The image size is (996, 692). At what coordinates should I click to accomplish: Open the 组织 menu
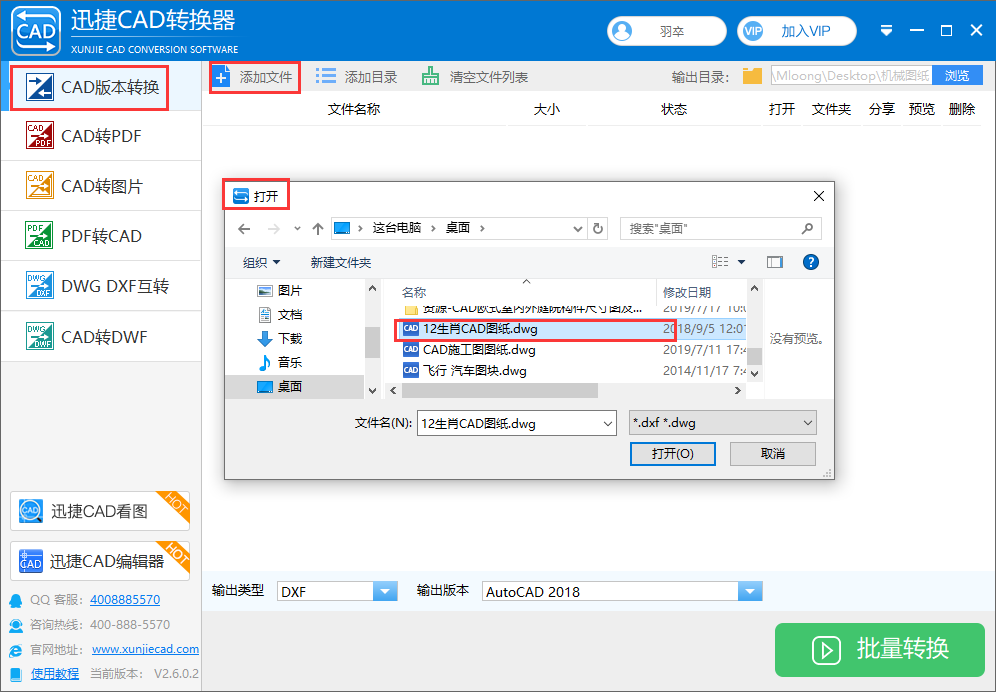261,262
